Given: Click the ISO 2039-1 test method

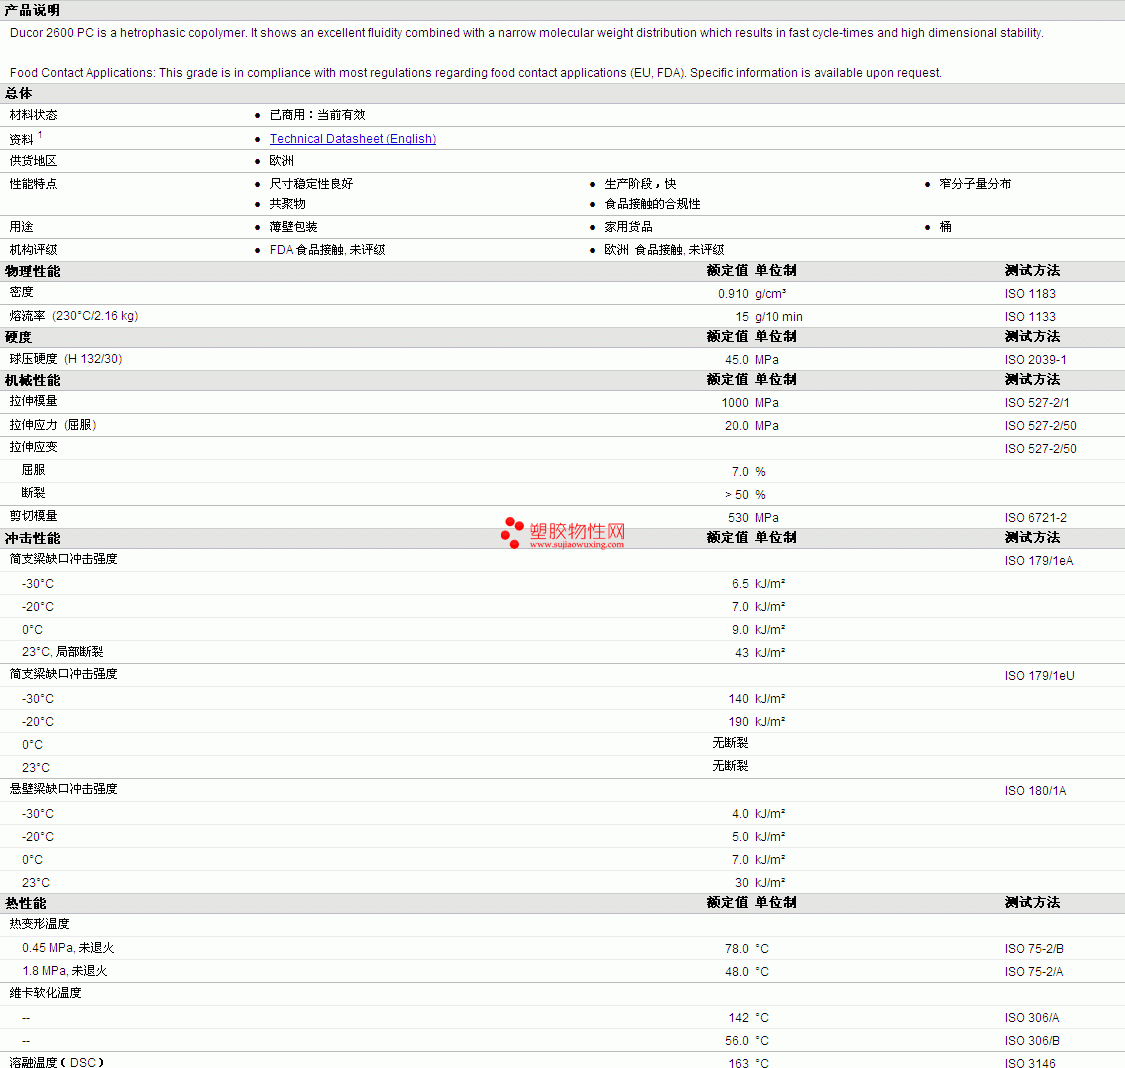Looking at the screenshot, I should pyautogui.click(x=1035, y=359).
